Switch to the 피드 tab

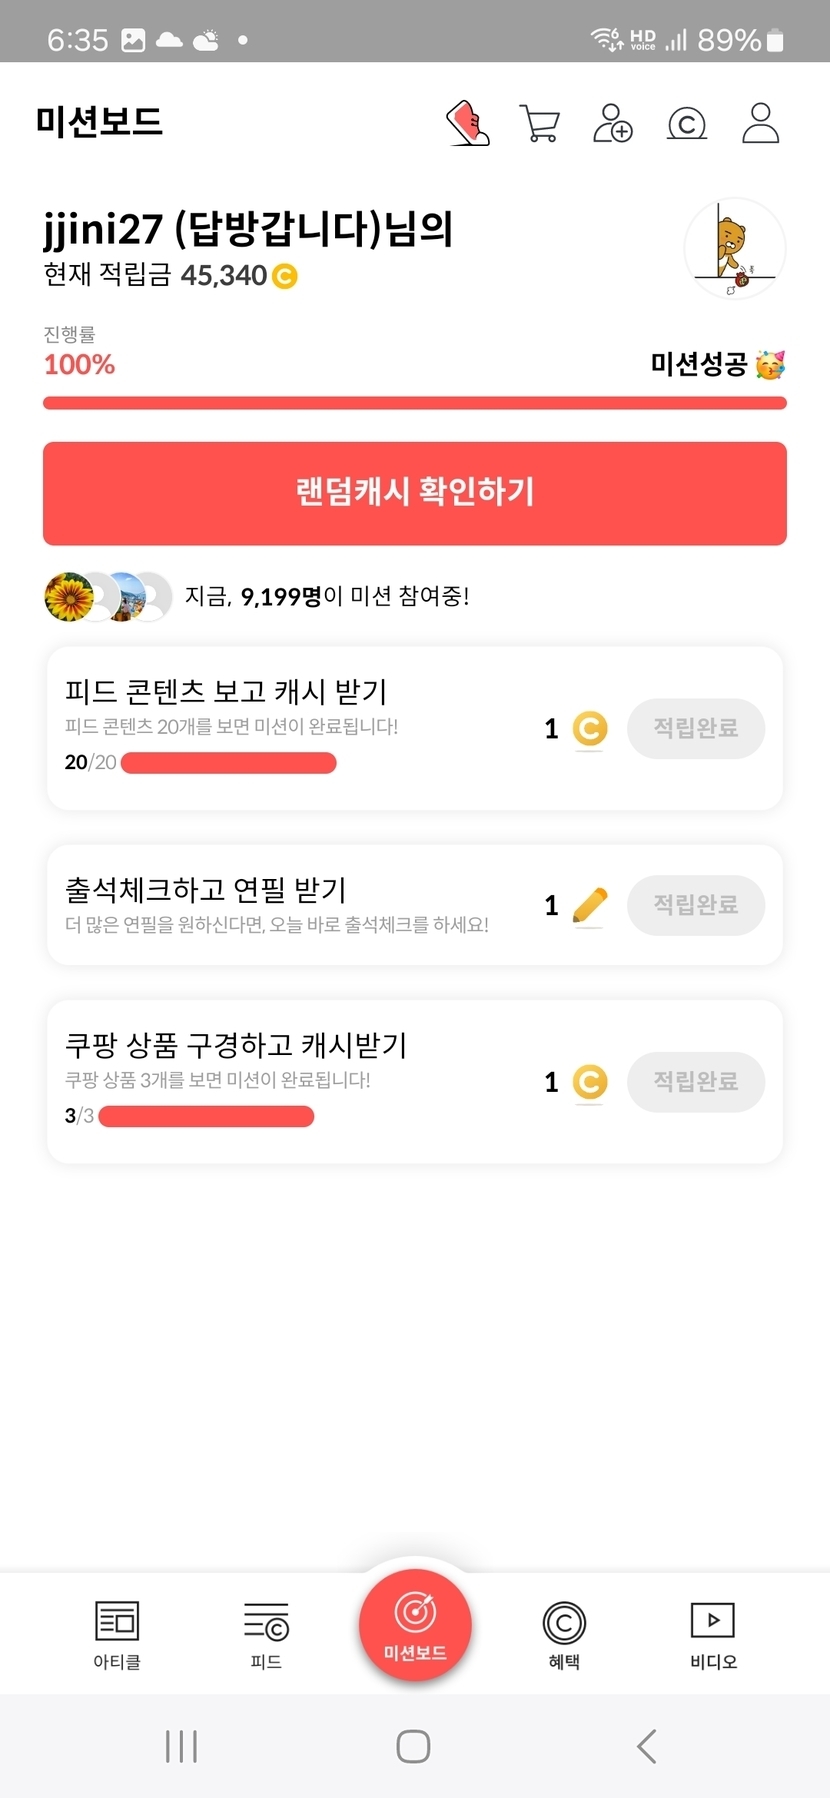[x=266, y=1634]
